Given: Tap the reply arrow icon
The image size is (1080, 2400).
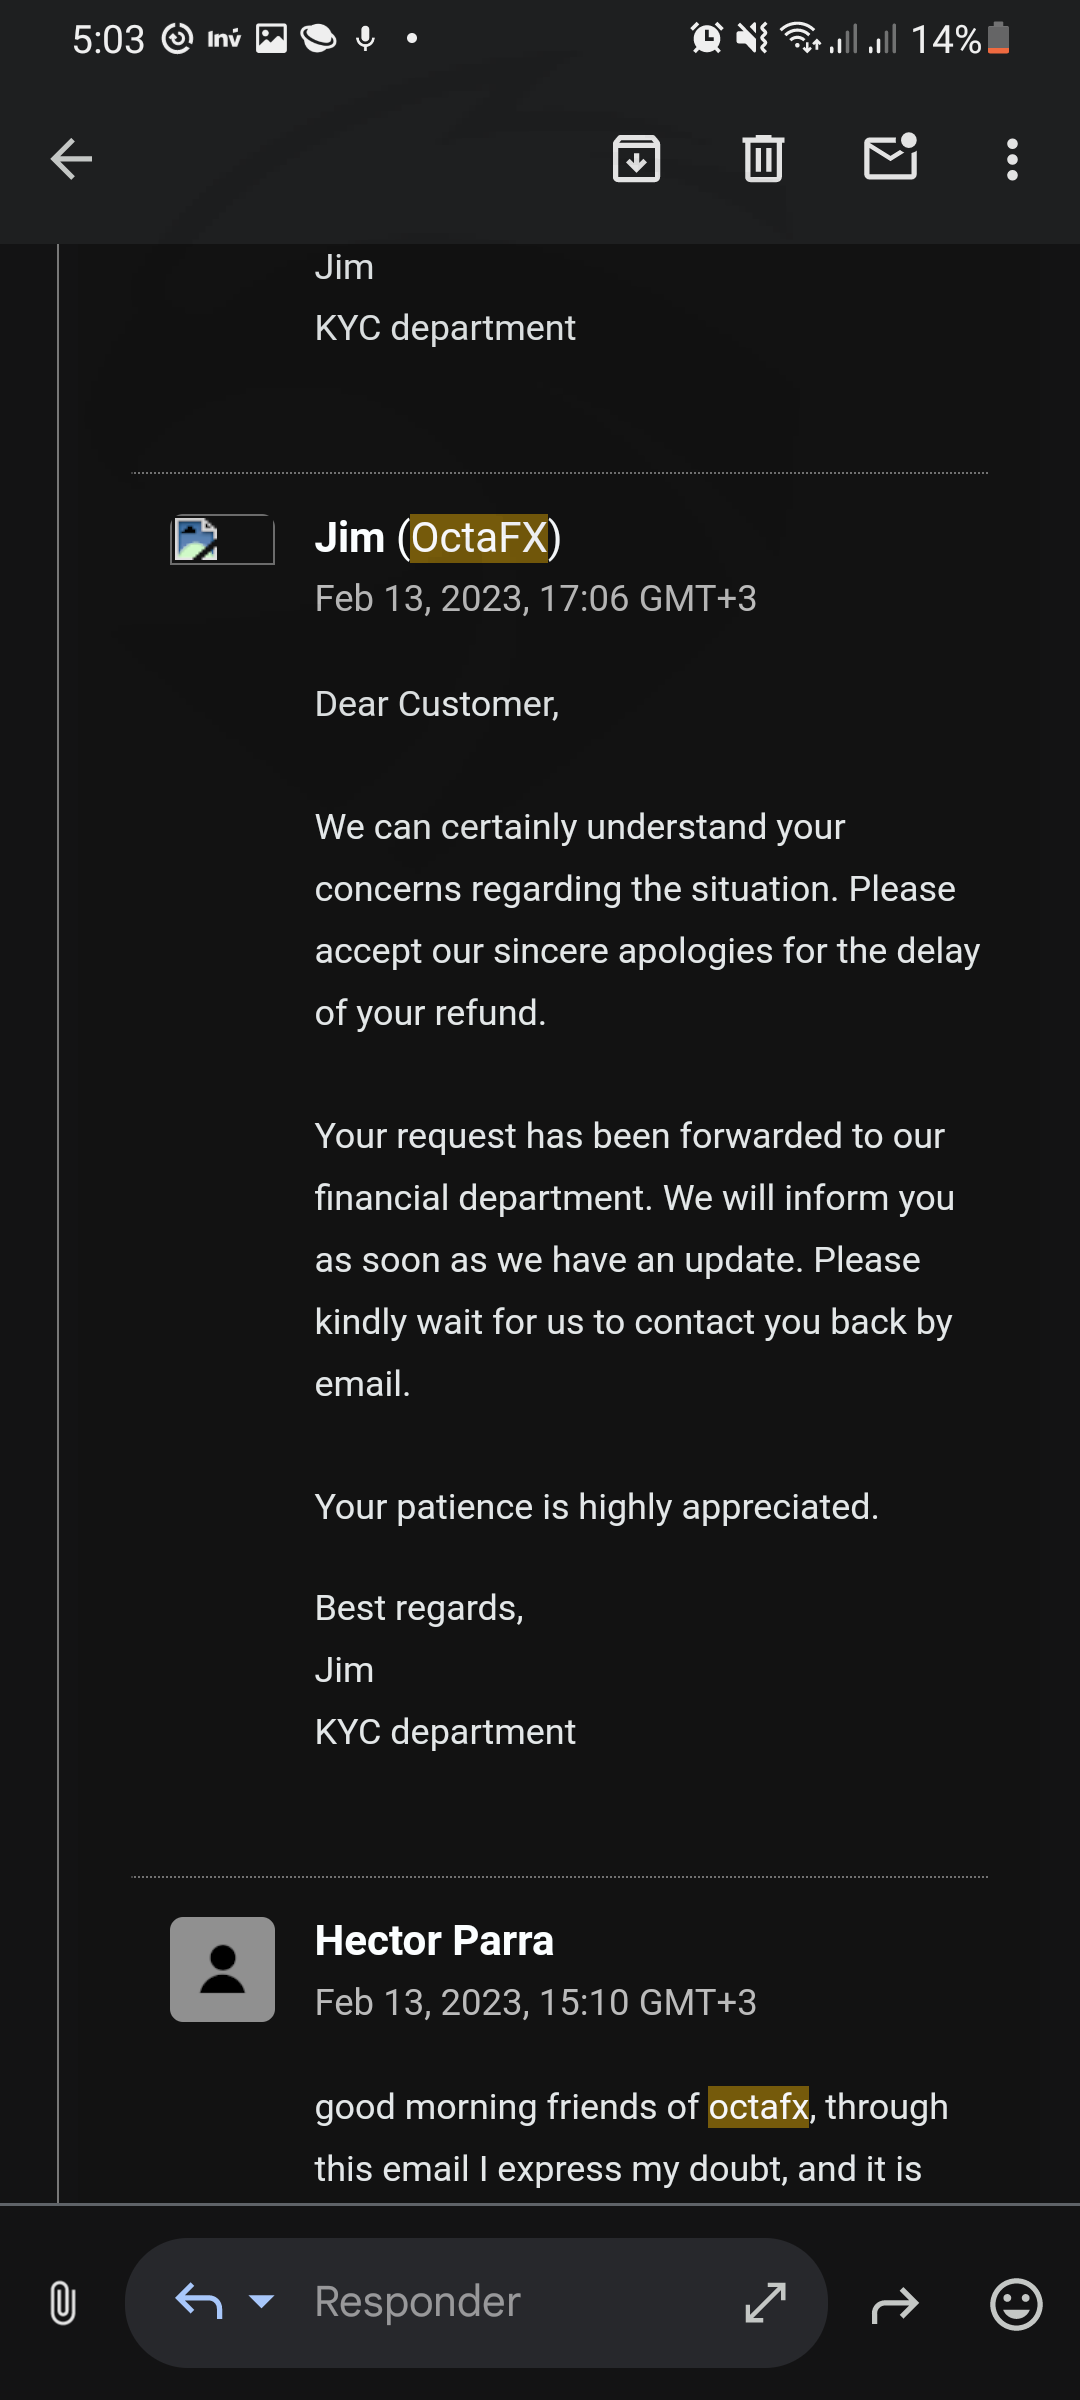Looking at the screenshot, I should 198,2302.
